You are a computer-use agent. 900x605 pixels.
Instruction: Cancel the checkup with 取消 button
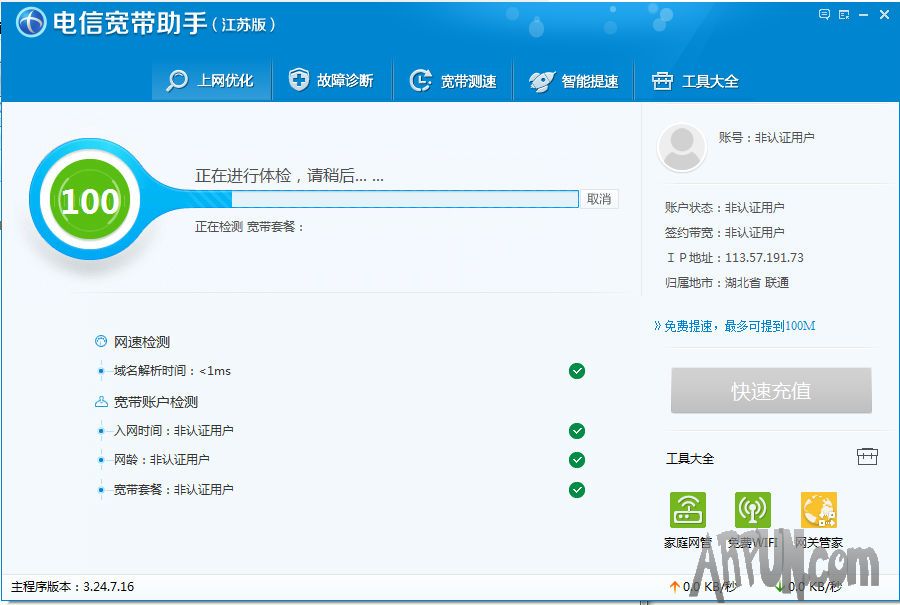click(599, 199)
